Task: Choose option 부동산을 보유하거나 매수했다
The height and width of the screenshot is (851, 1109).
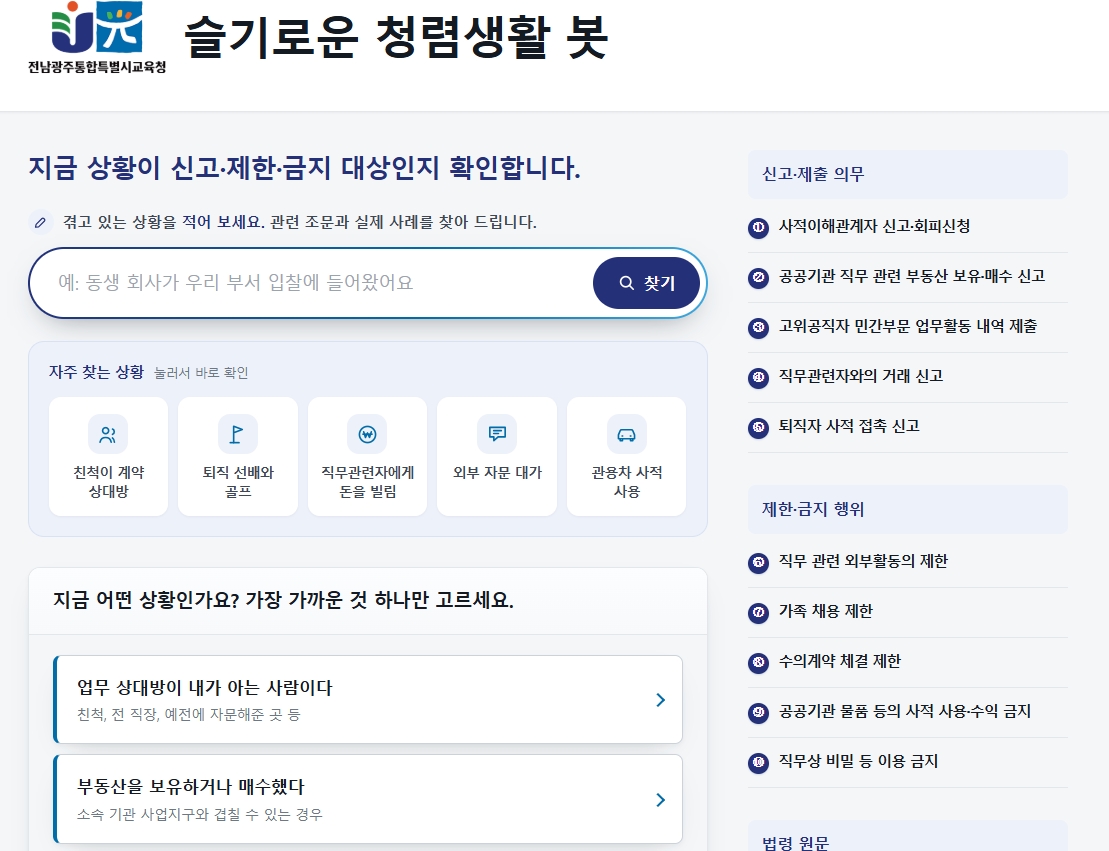Action: click(368, 799)
